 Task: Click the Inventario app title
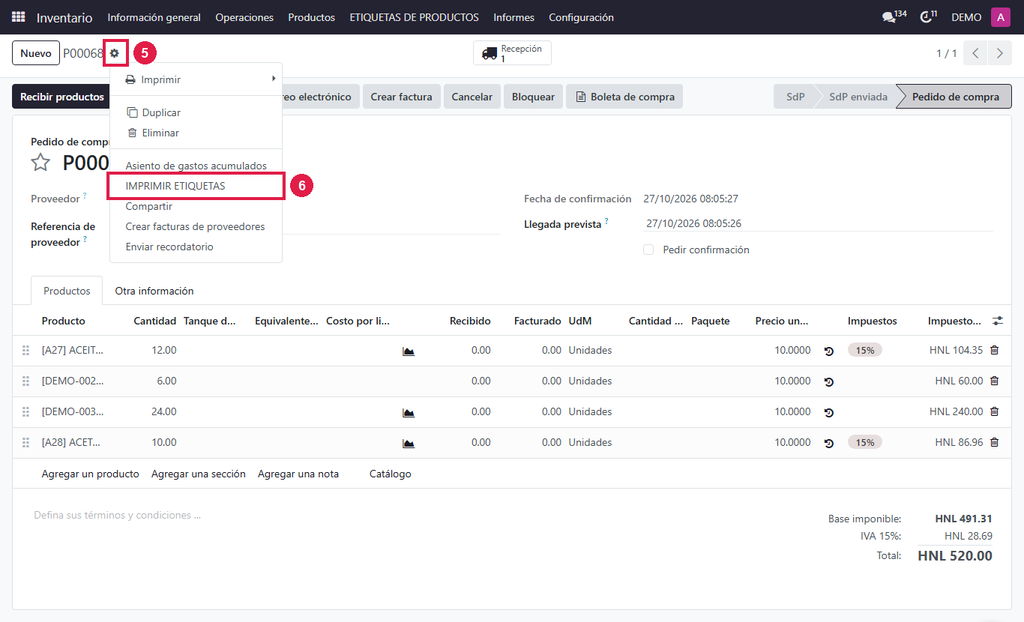(x=64, y=18)
